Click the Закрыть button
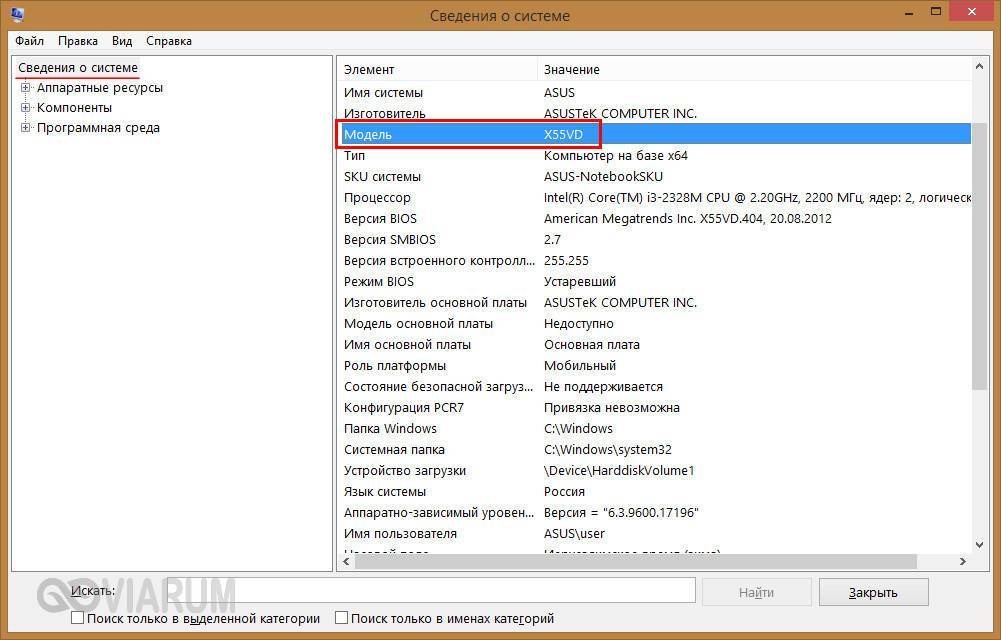Image resolution: width=1001 pixels, height=640 pixels. coord(873,592)
